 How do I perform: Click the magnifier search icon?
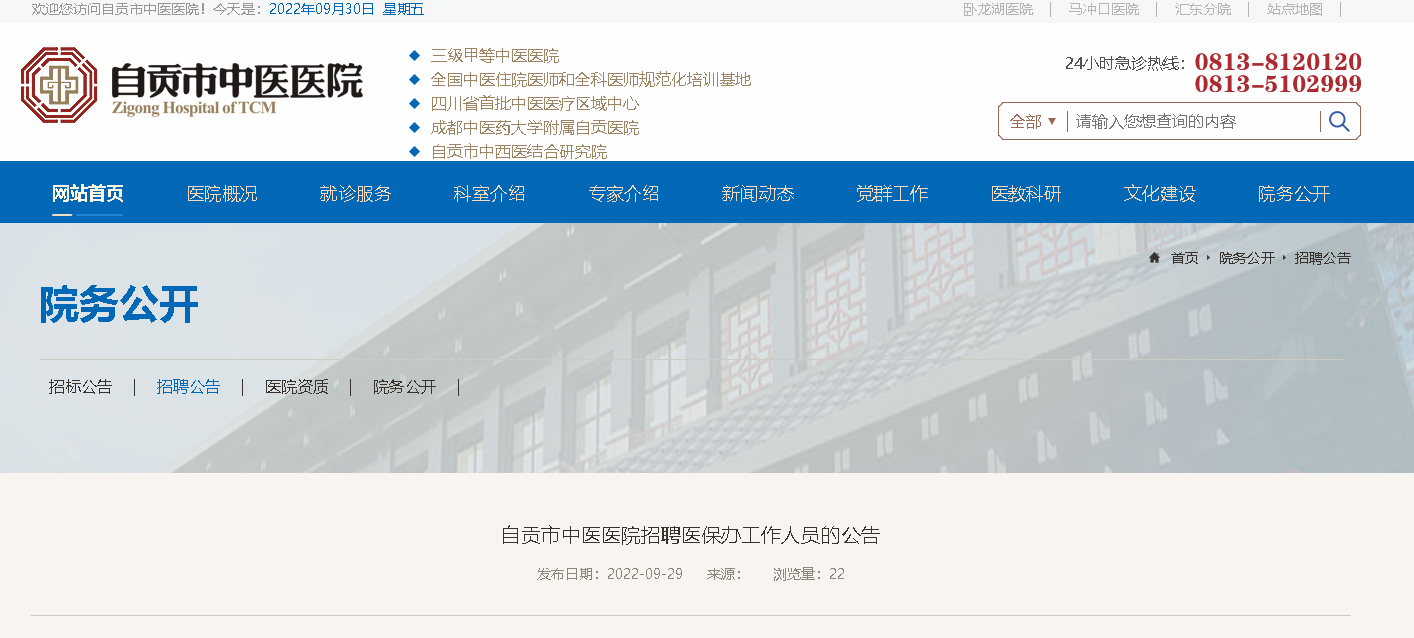click(1339, 122)
